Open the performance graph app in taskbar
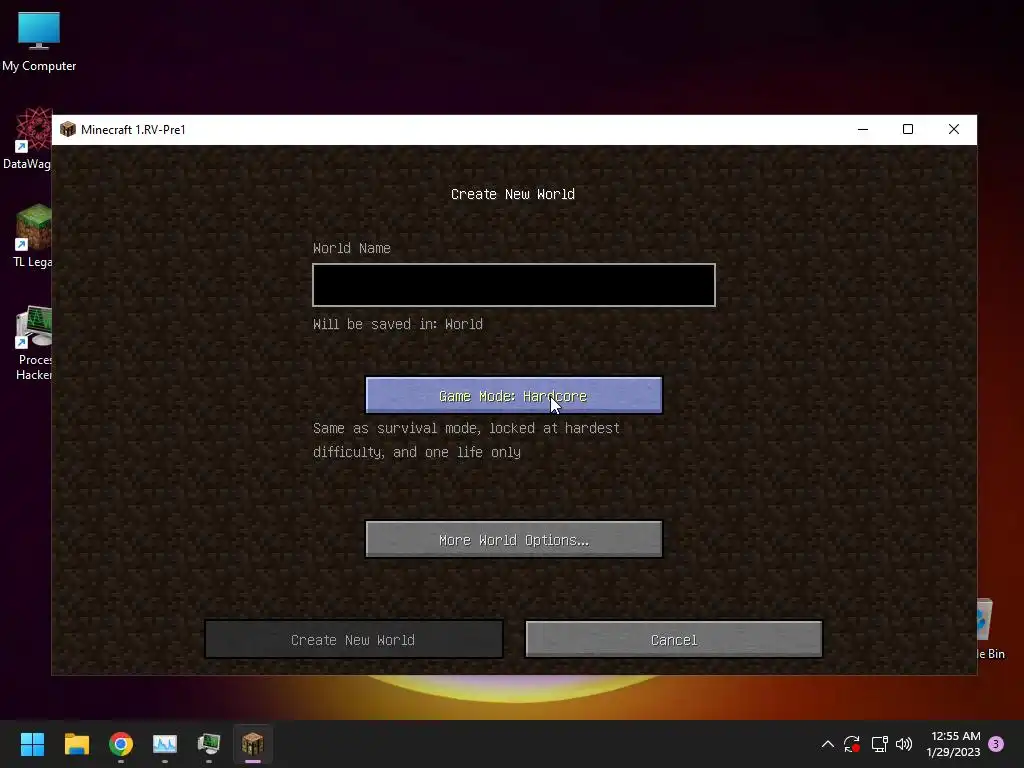 tap(165, 744)
